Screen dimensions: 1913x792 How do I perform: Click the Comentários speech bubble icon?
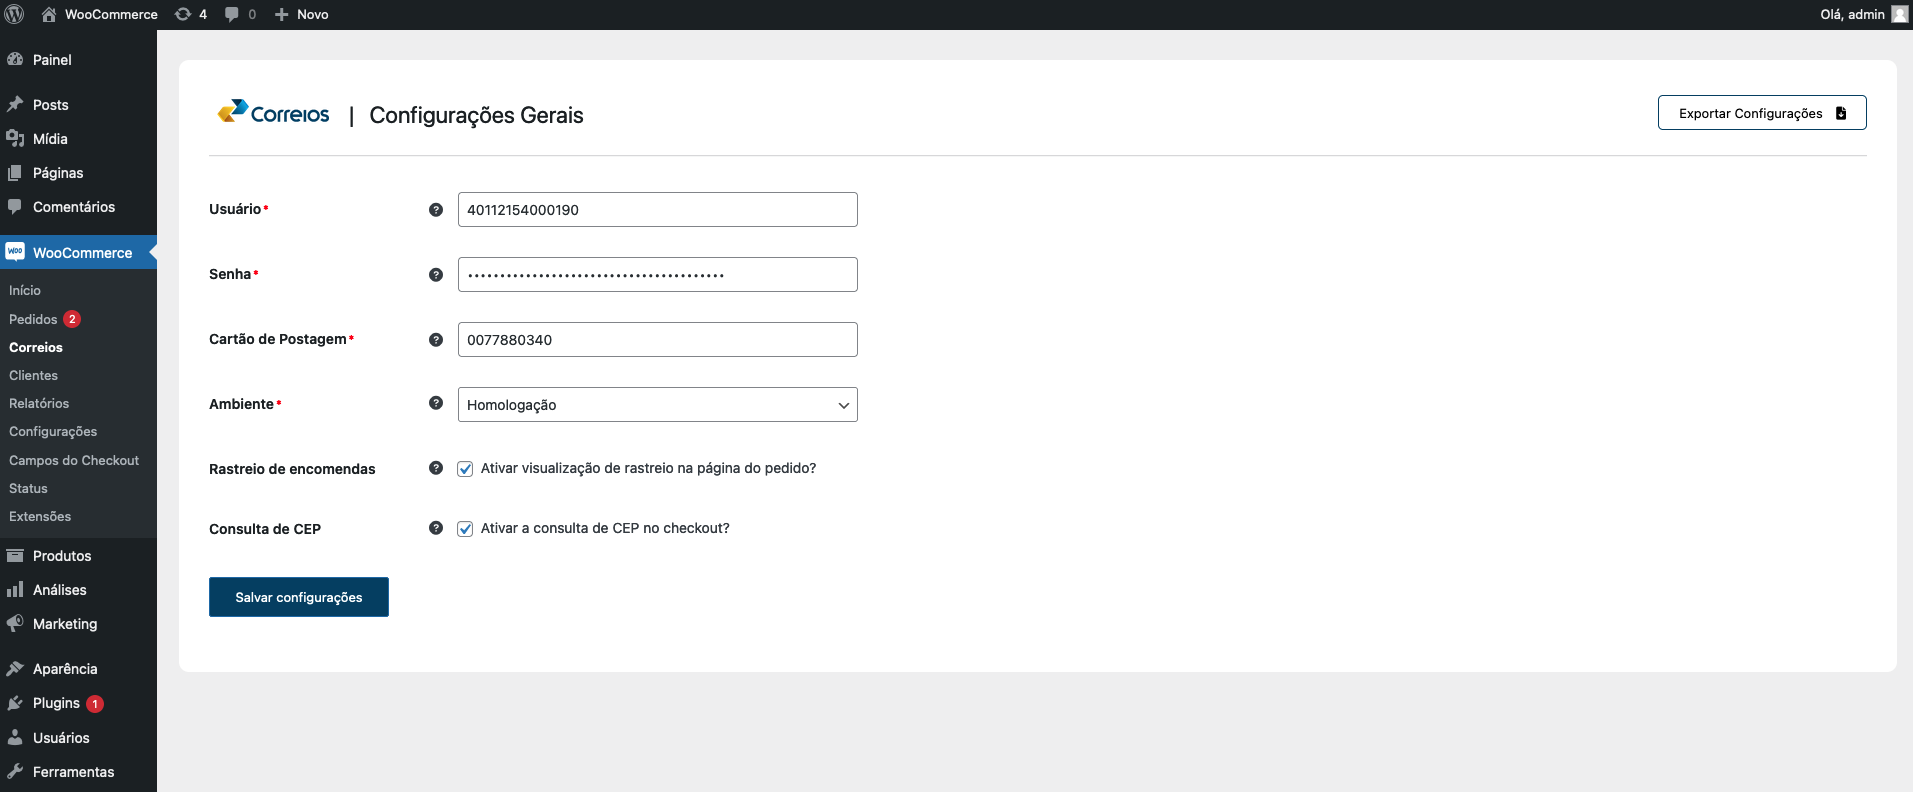(15, 206)
